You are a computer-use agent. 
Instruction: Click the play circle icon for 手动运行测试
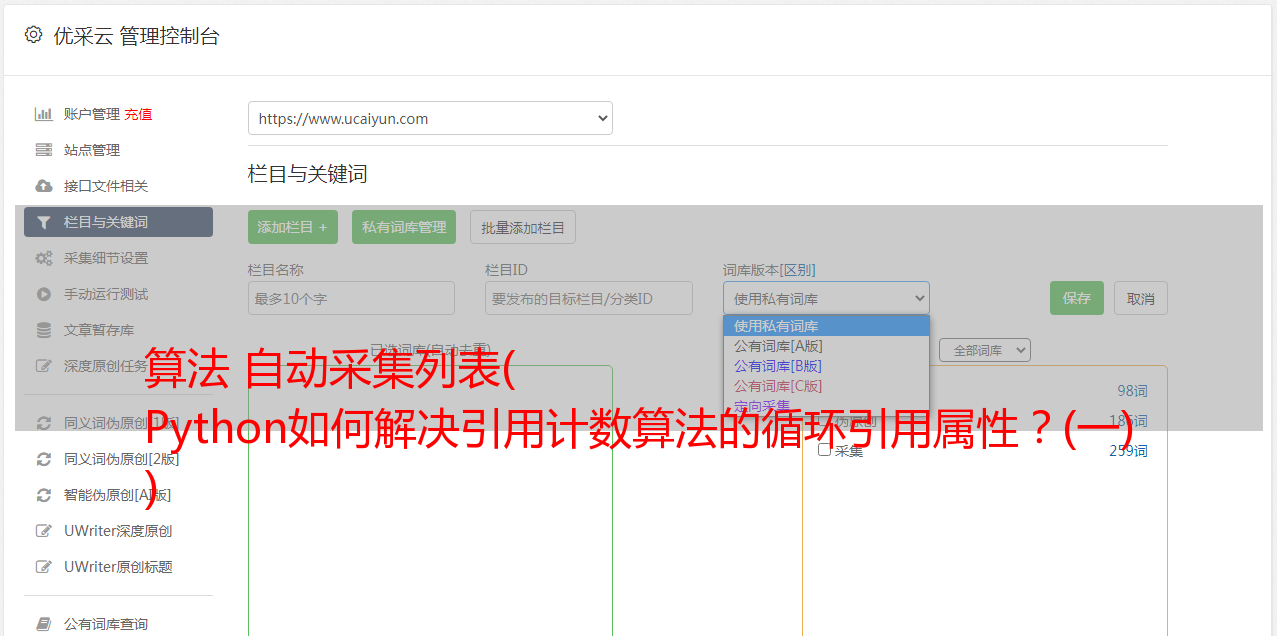click(x=43, y=294)
